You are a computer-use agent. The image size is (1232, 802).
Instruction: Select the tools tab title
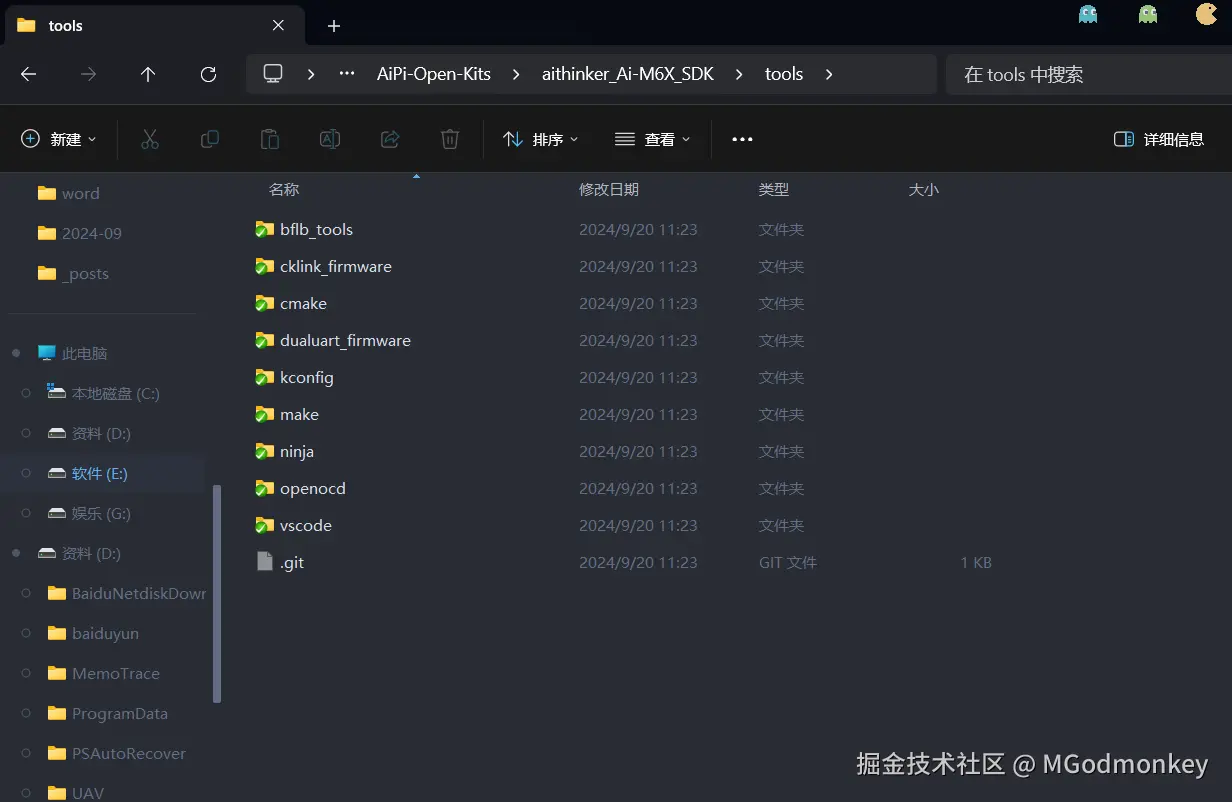[66, 26]
